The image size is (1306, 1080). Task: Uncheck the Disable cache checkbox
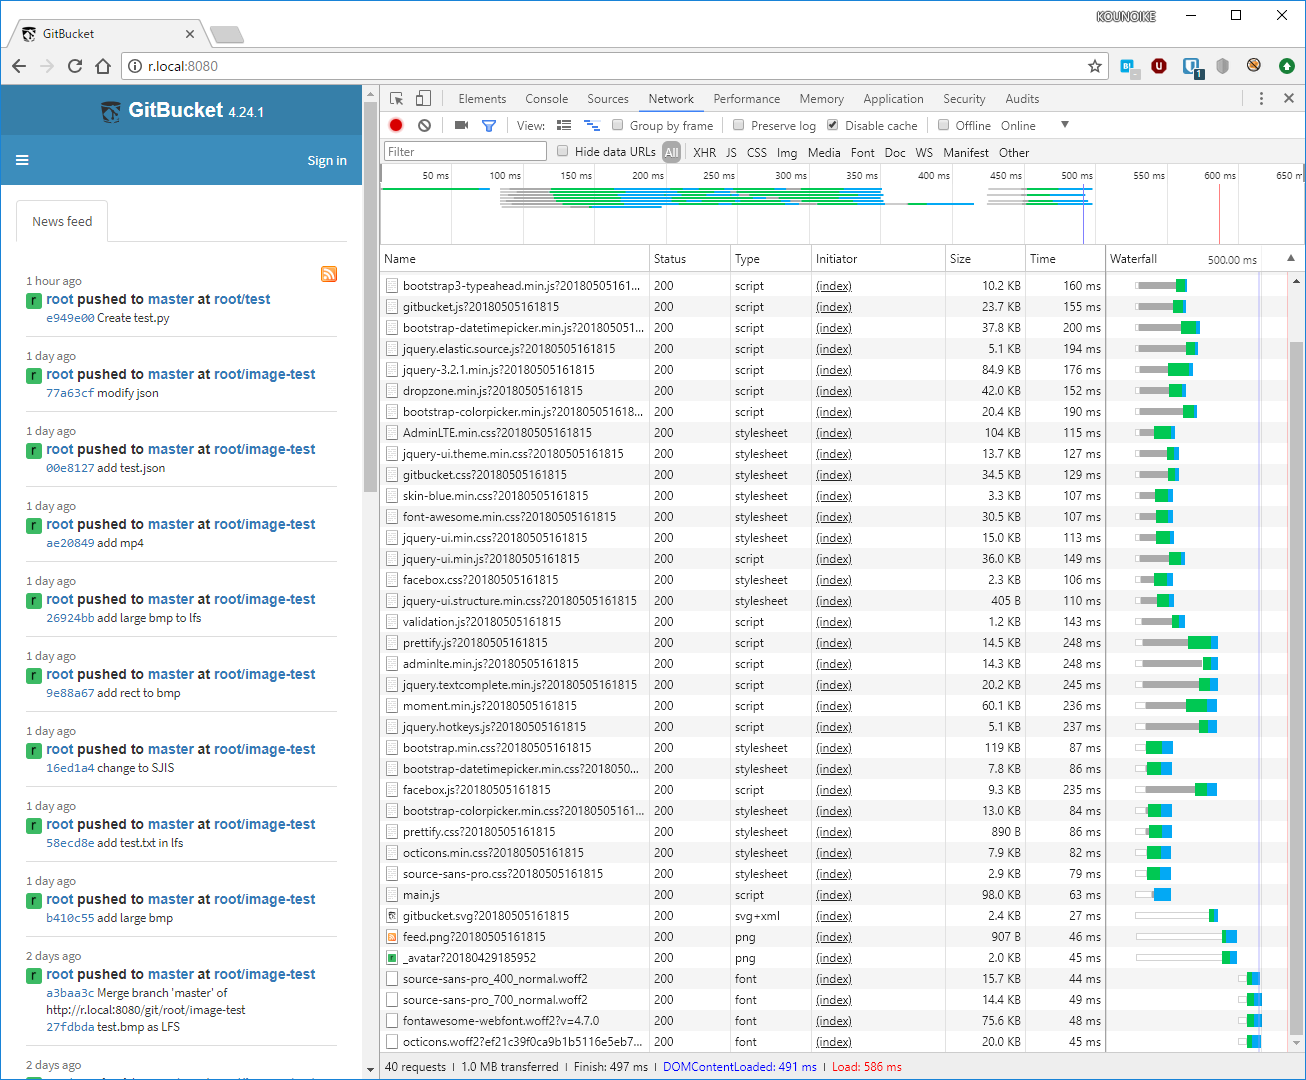tap(832, 125)
